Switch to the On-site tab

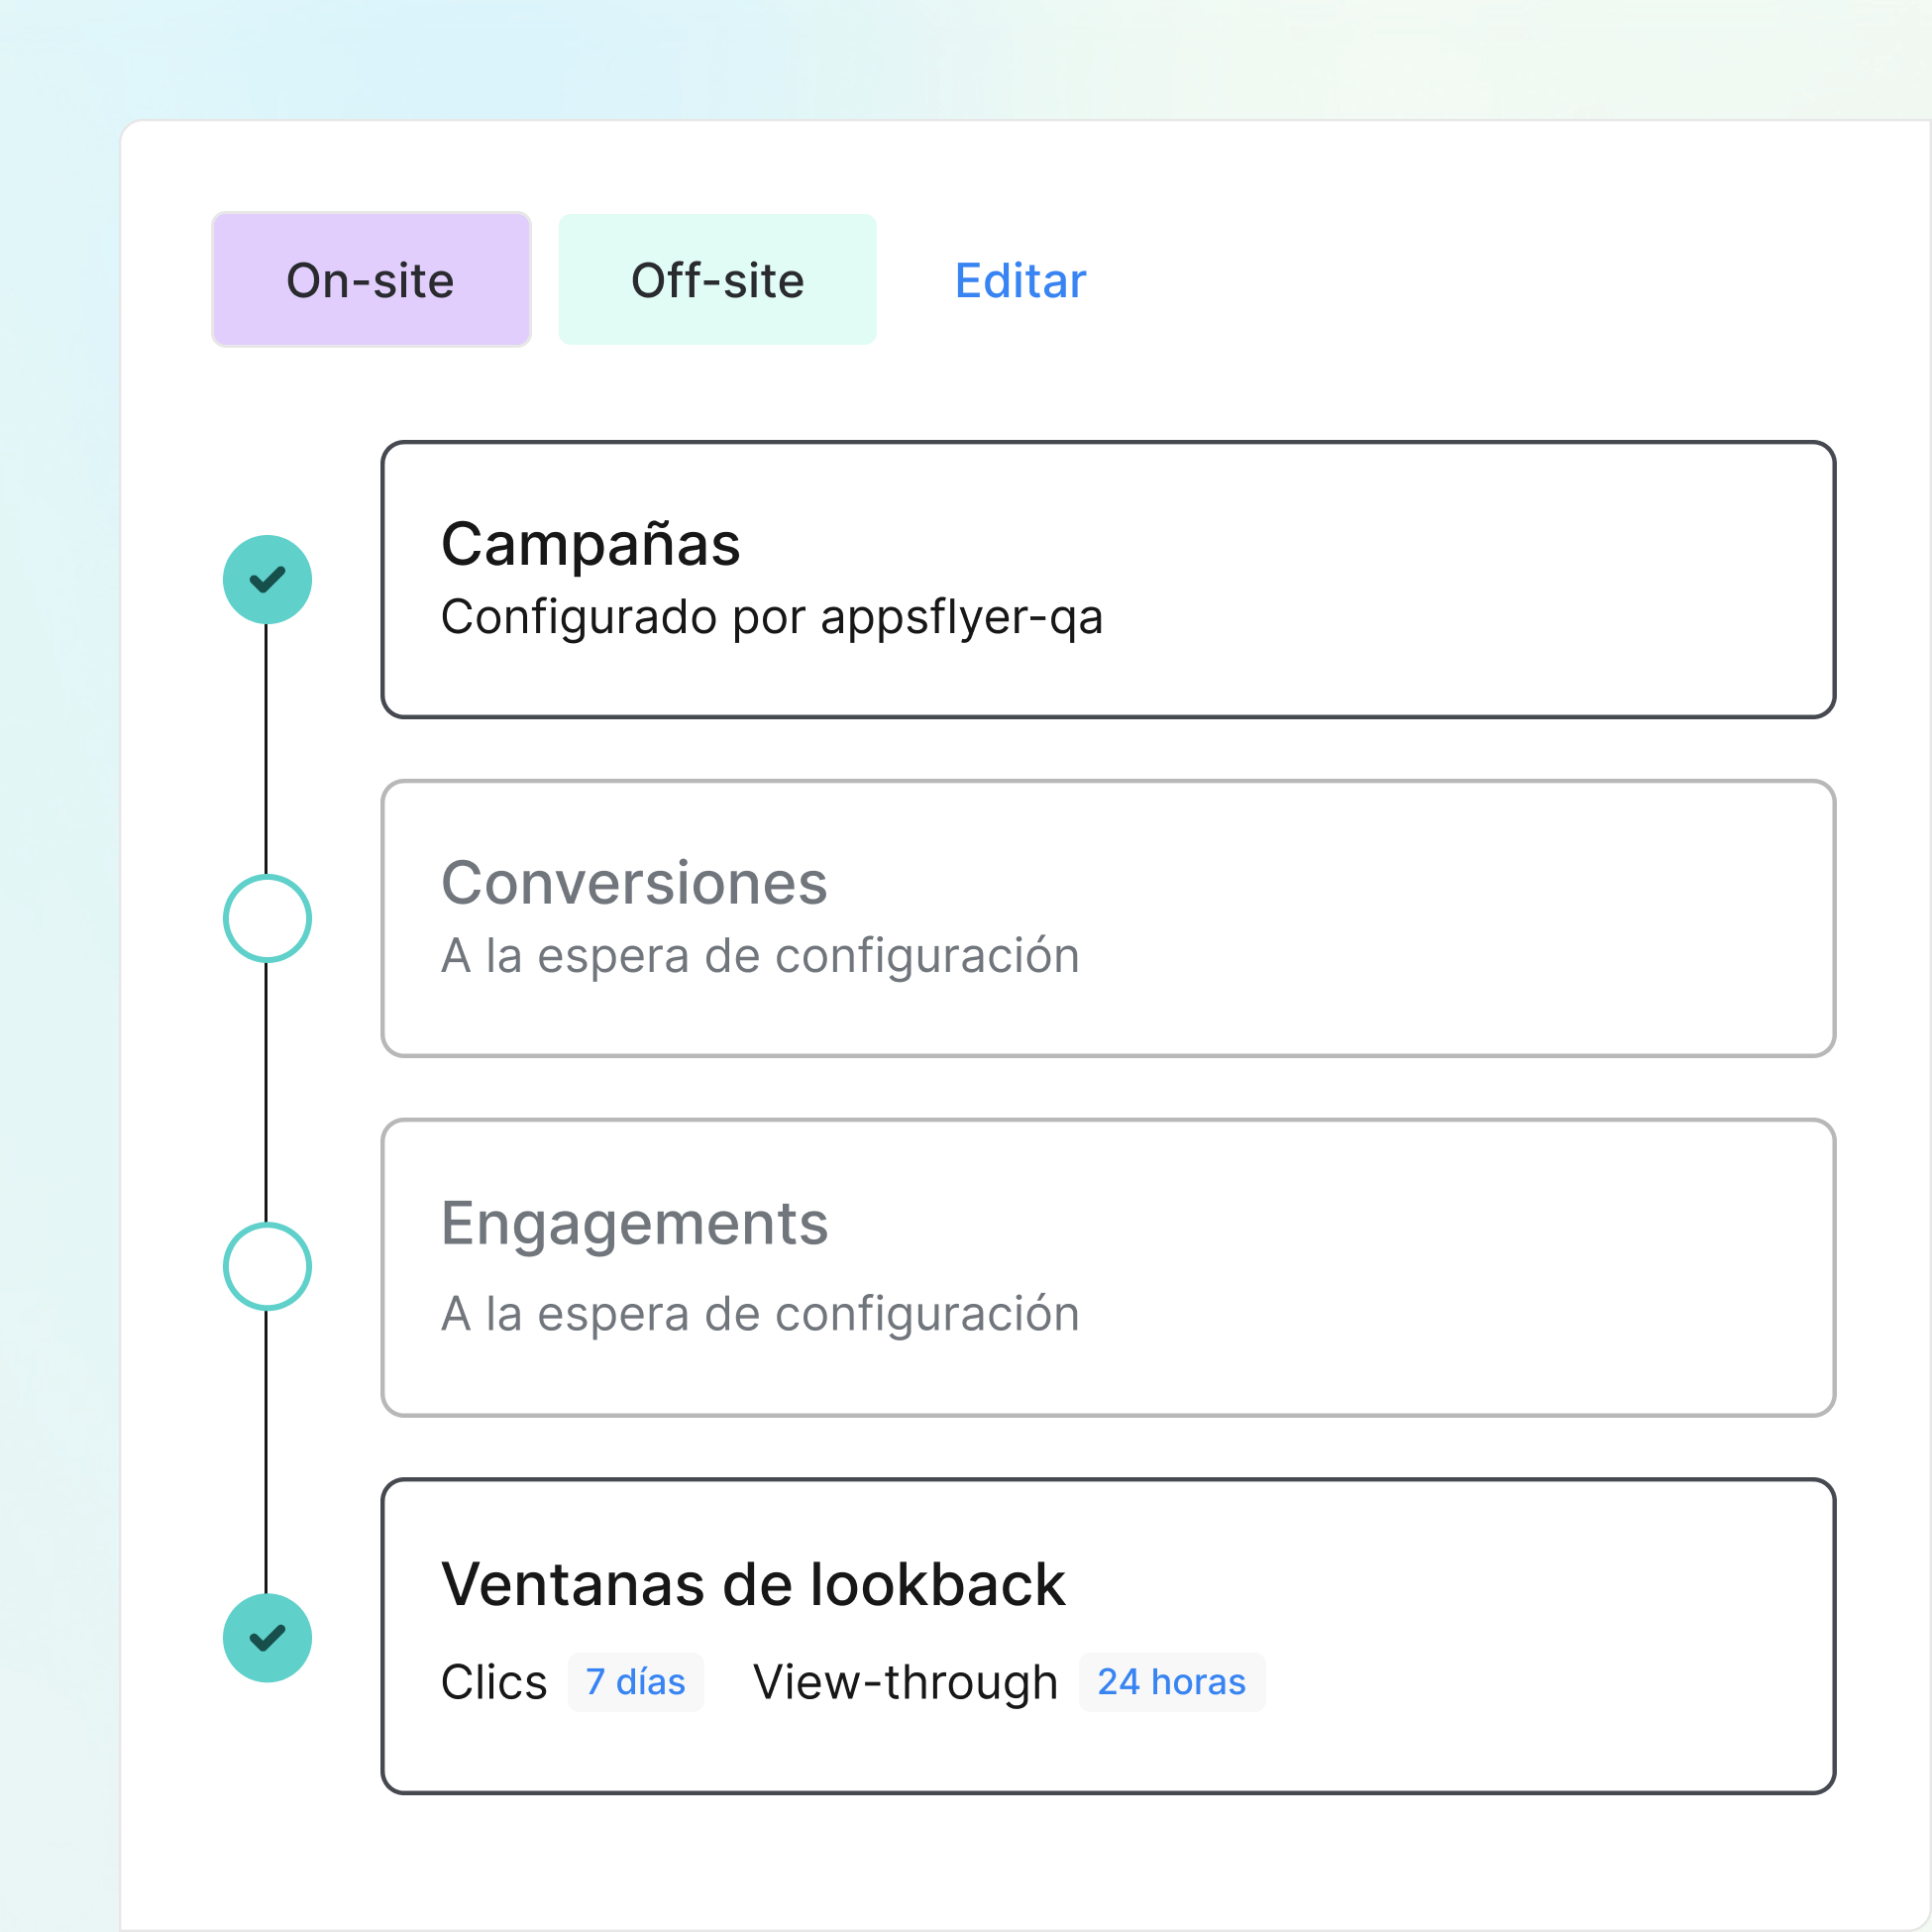[x=370, y=280]
